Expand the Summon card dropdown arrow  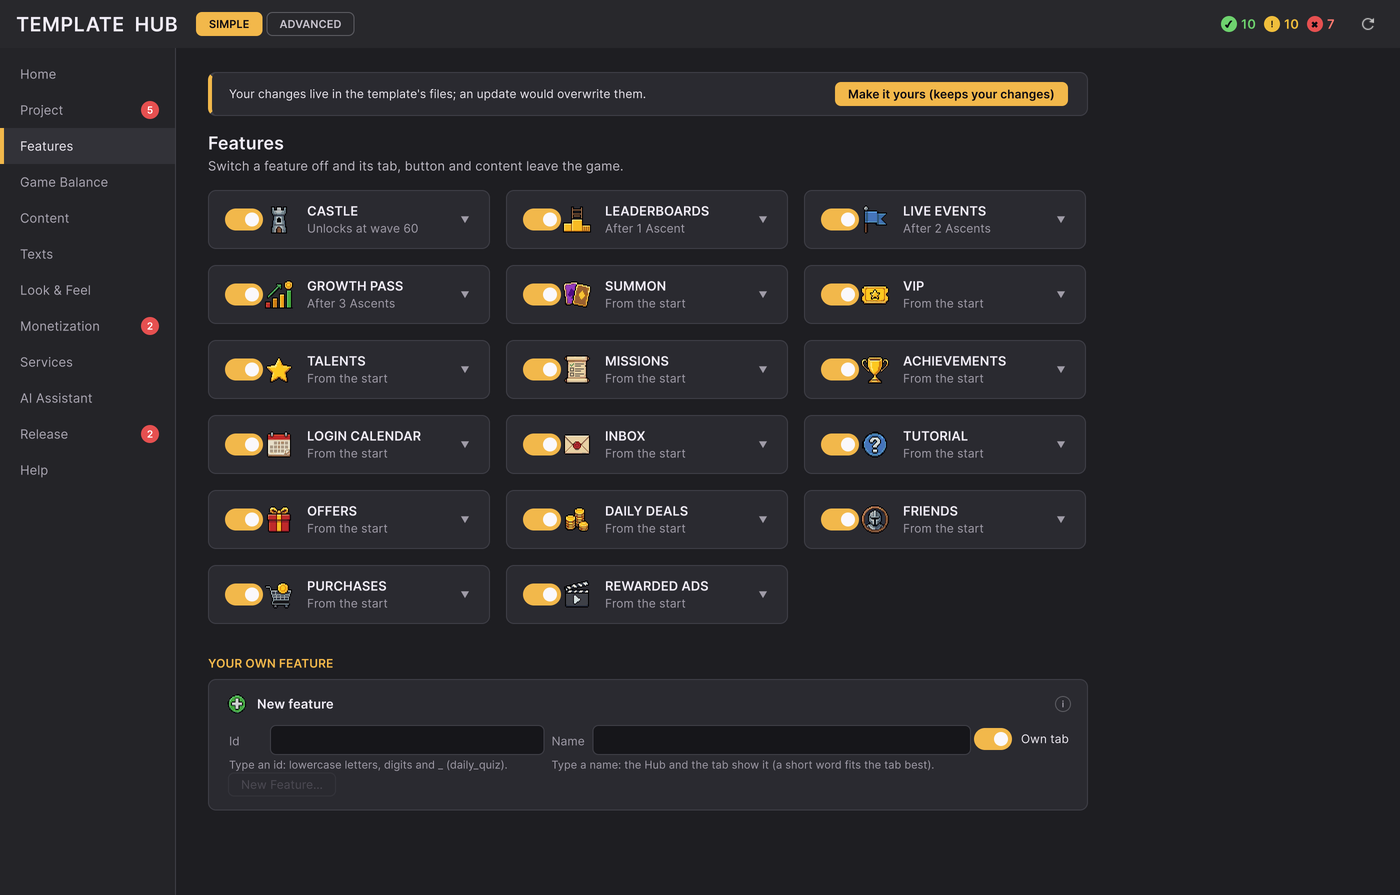pyautogui.click(x=763, y=294)
